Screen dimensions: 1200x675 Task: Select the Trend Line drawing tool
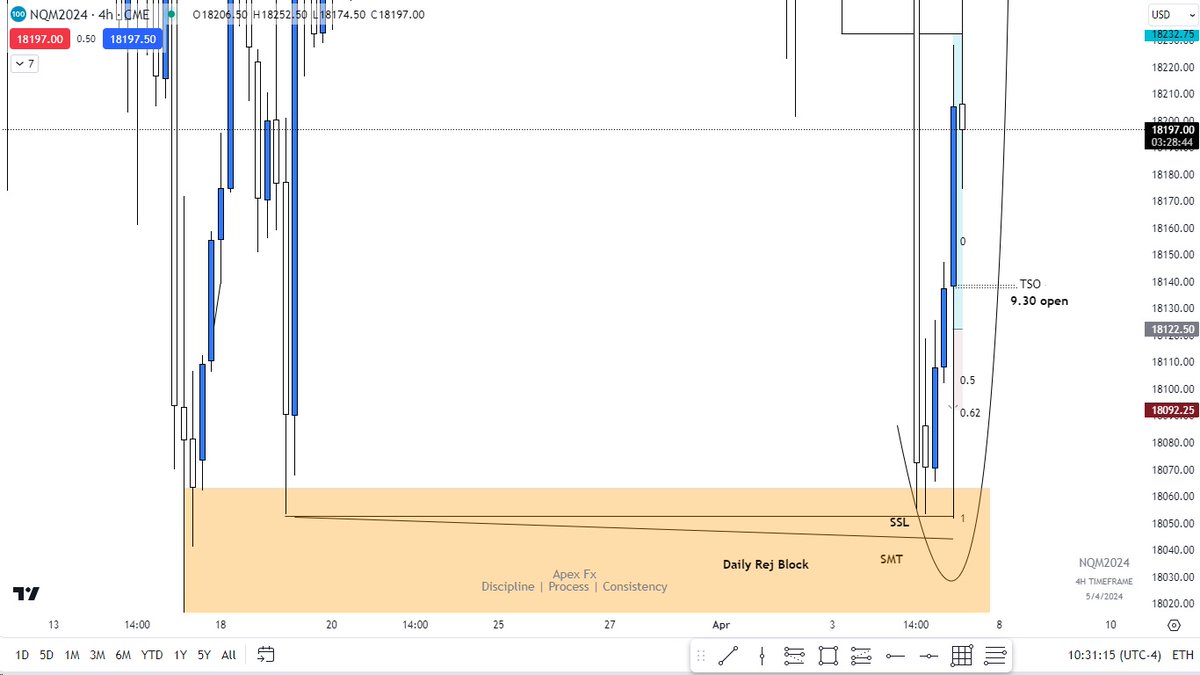(x=728, y=656)
